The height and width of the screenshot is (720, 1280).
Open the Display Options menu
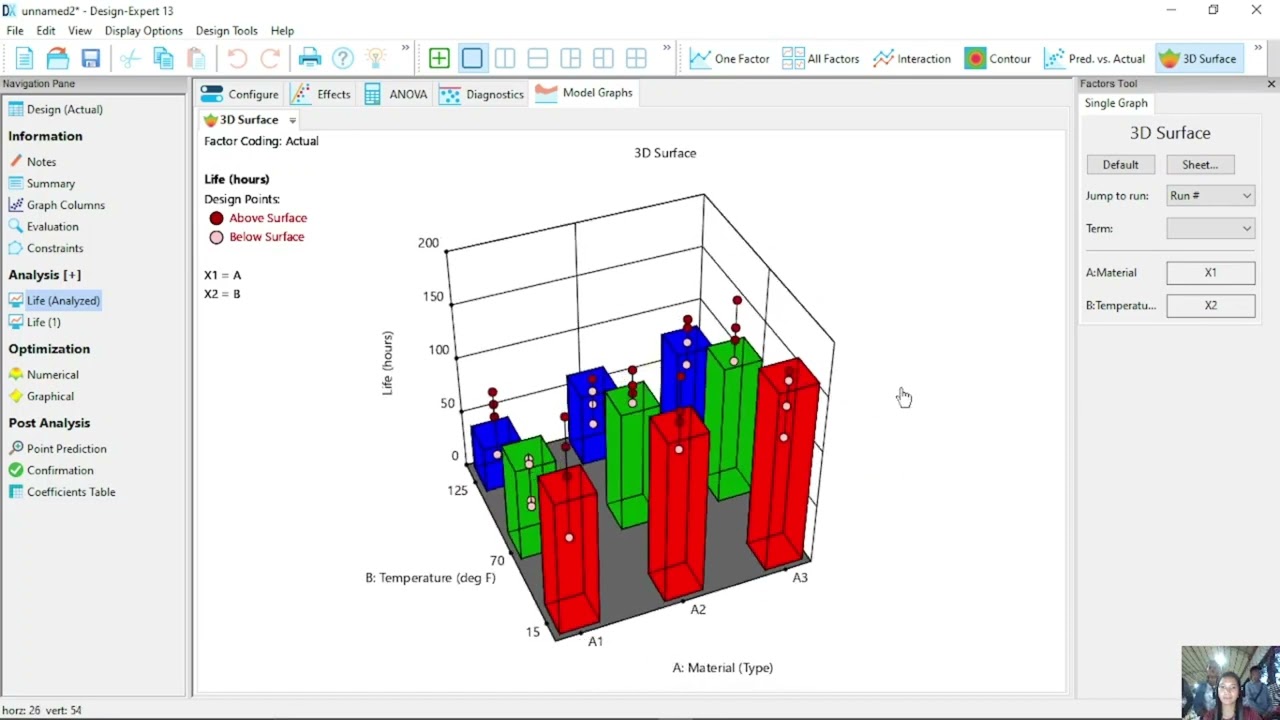[144, 31]
